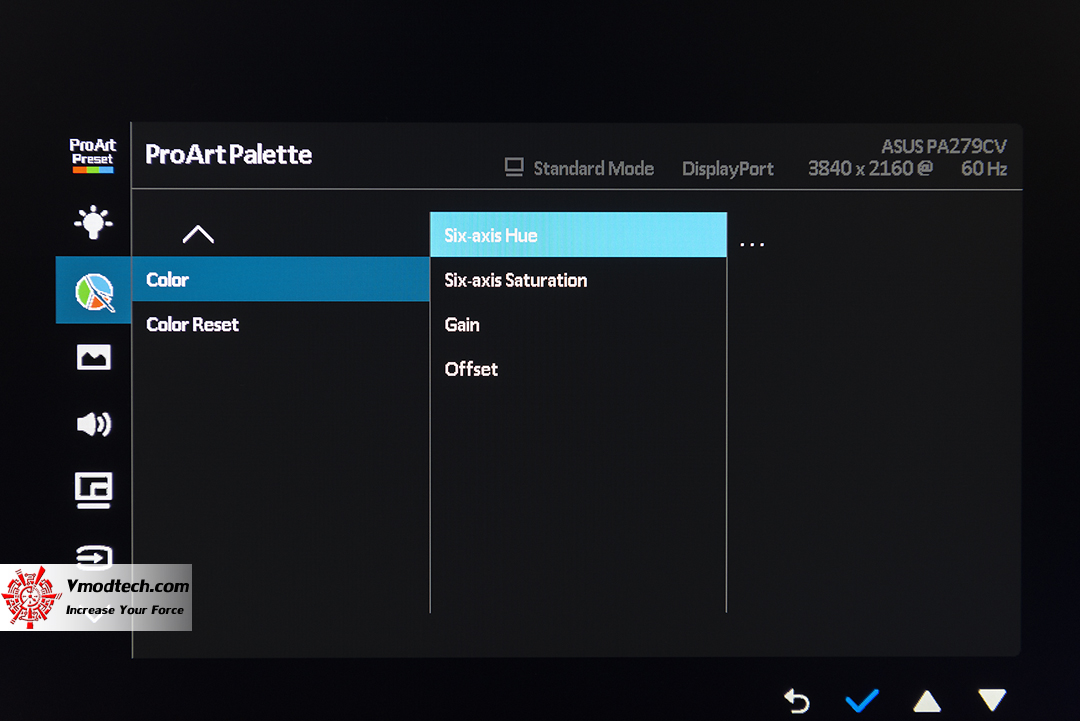The height and width of the screenshot is (721, 1080).
Task: Confirm selection with the blue checkmark
Action: 861,700
